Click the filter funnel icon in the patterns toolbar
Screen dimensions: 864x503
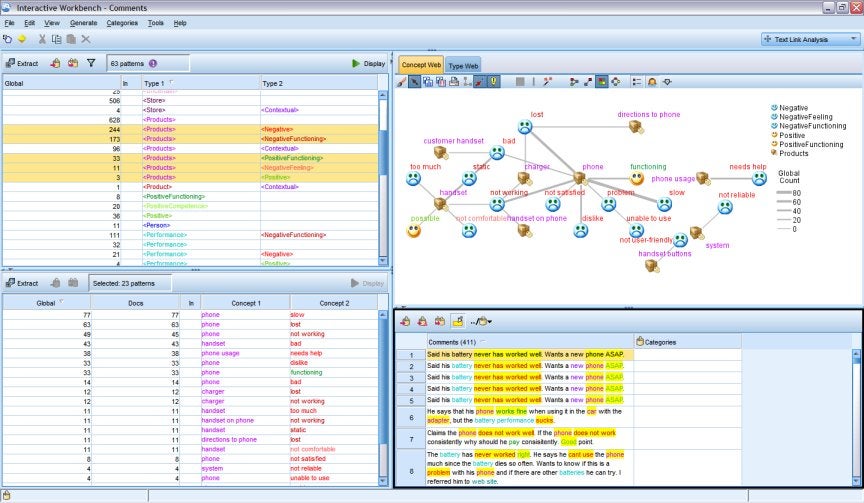pyautogui.click(x=91, y=63)
